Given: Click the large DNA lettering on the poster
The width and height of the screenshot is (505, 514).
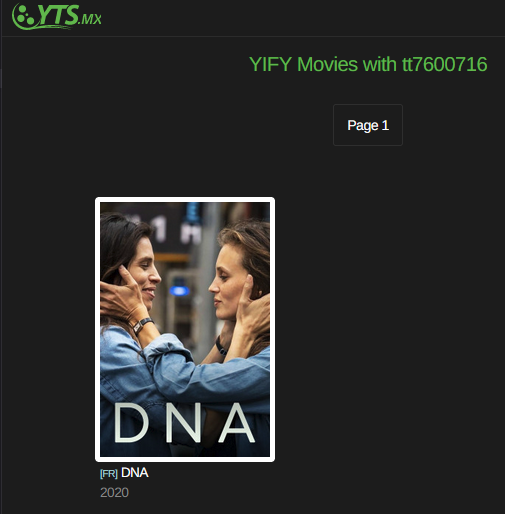Looking at the screenshot, I should pyautogui.click(x=184, y=423).
